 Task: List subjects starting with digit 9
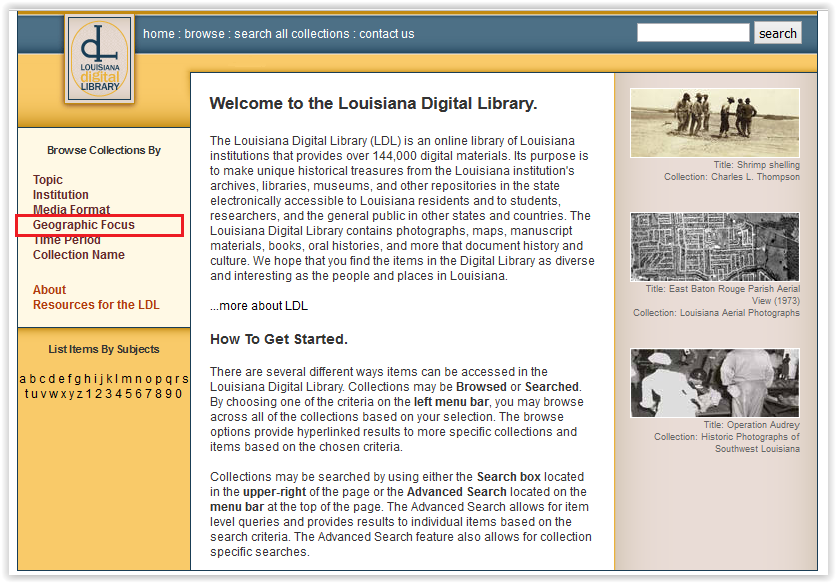coord(169,394)
